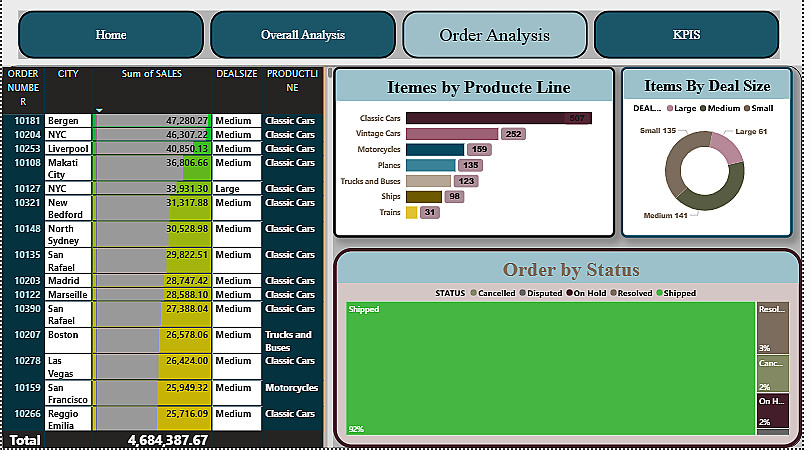Image resolution: width=810 pixels, height=450 pixels.
Task: Open the Home page button
Action: coord(111,35)
